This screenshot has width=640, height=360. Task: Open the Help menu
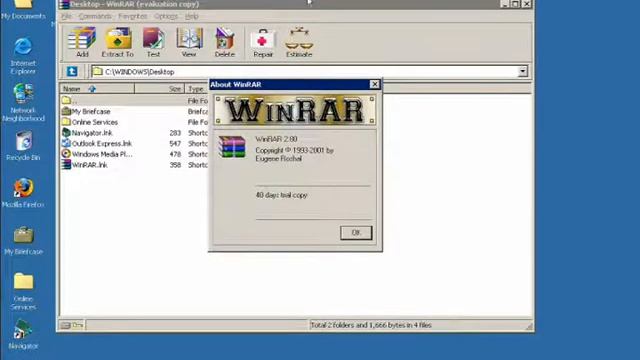191,16
